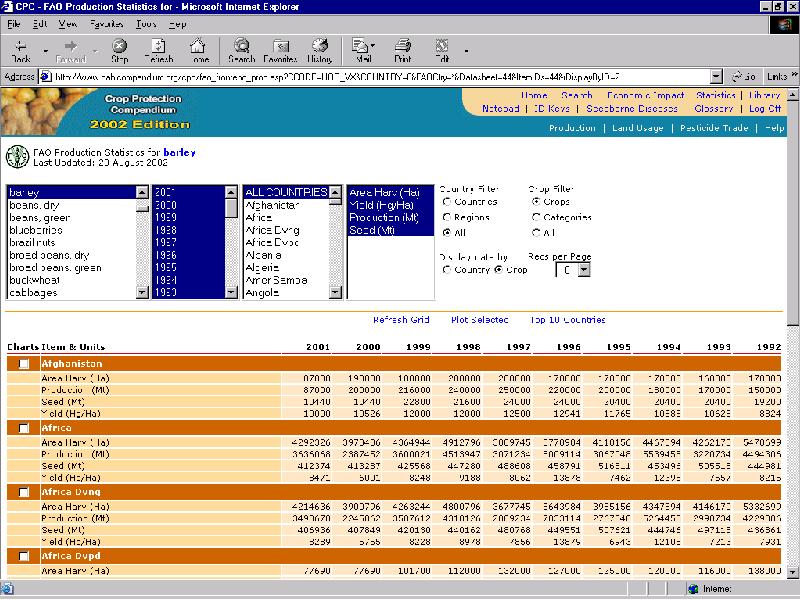This screenshot has width=800, height=600.
Task: Click the Top 10 Countries link
Action: click(x=567, y=320)
